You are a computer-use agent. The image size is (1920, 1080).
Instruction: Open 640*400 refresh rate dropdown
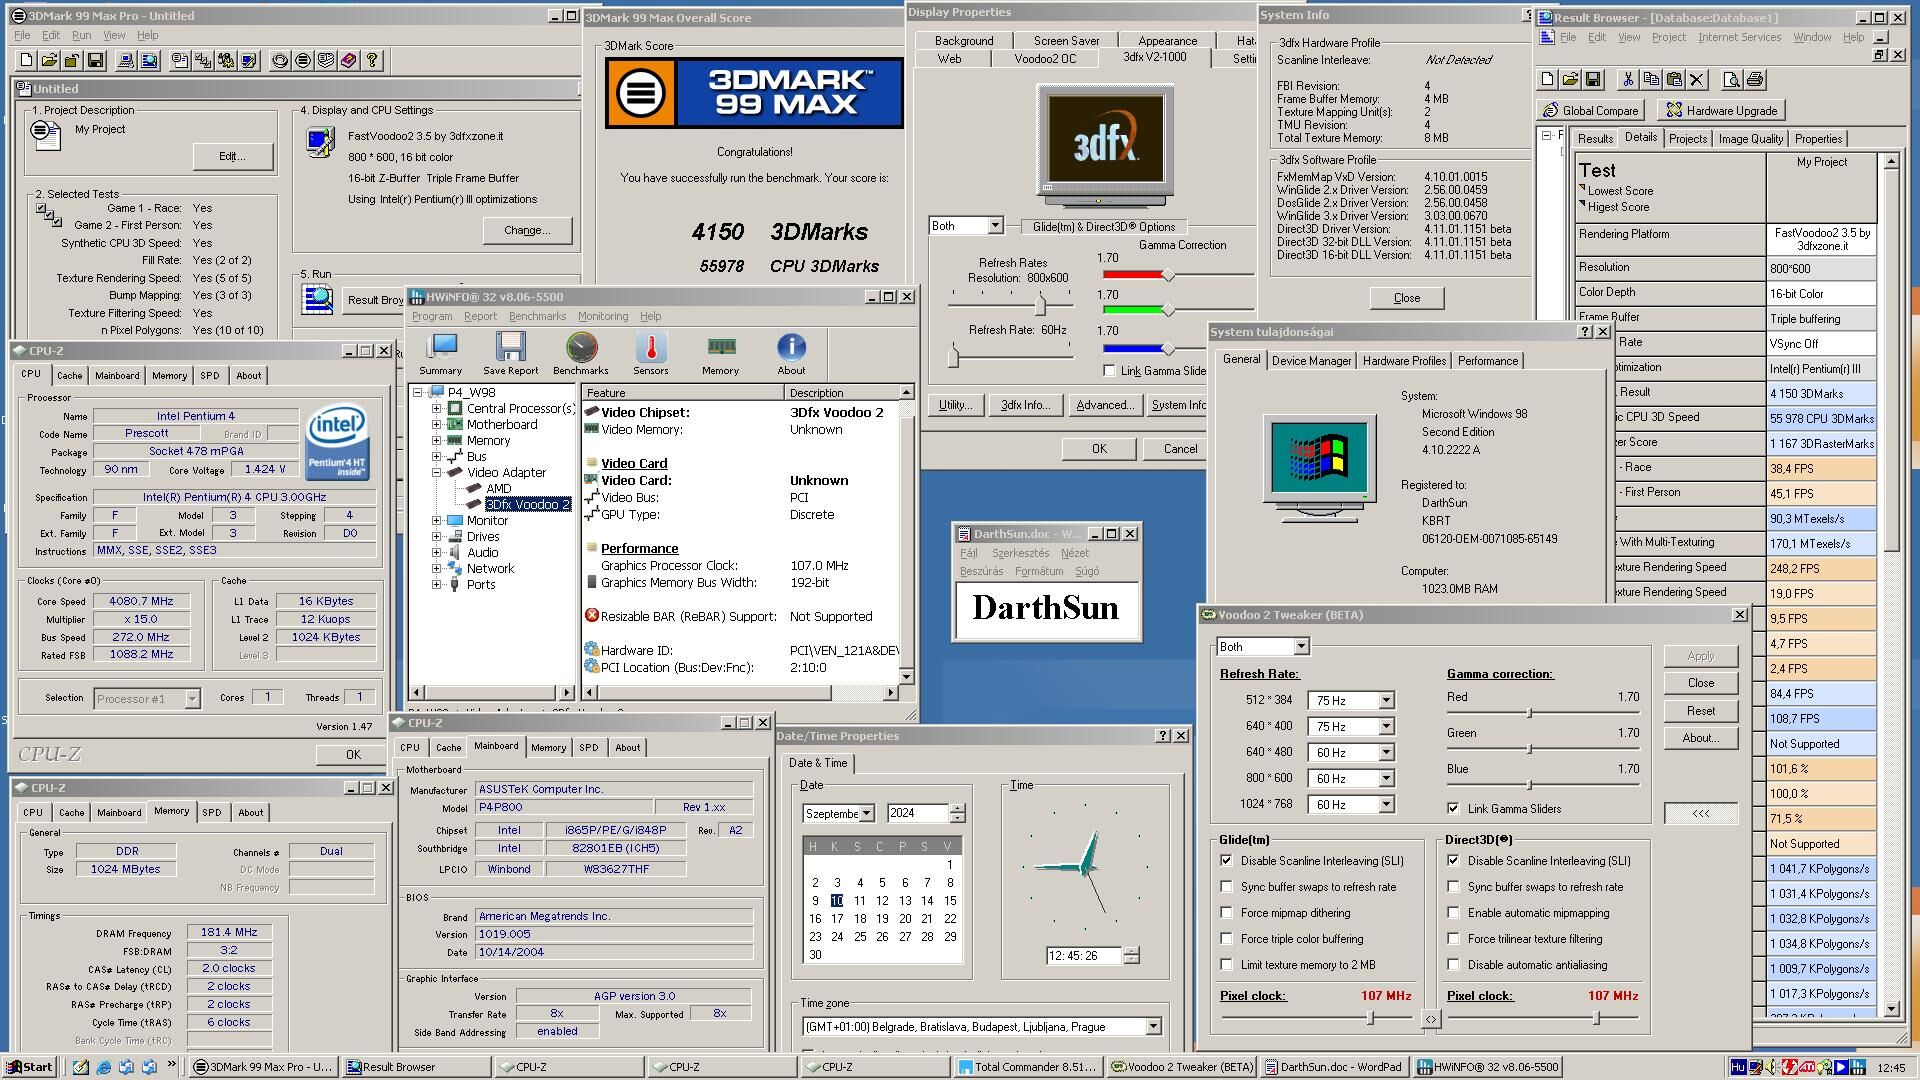[1386, 727]
